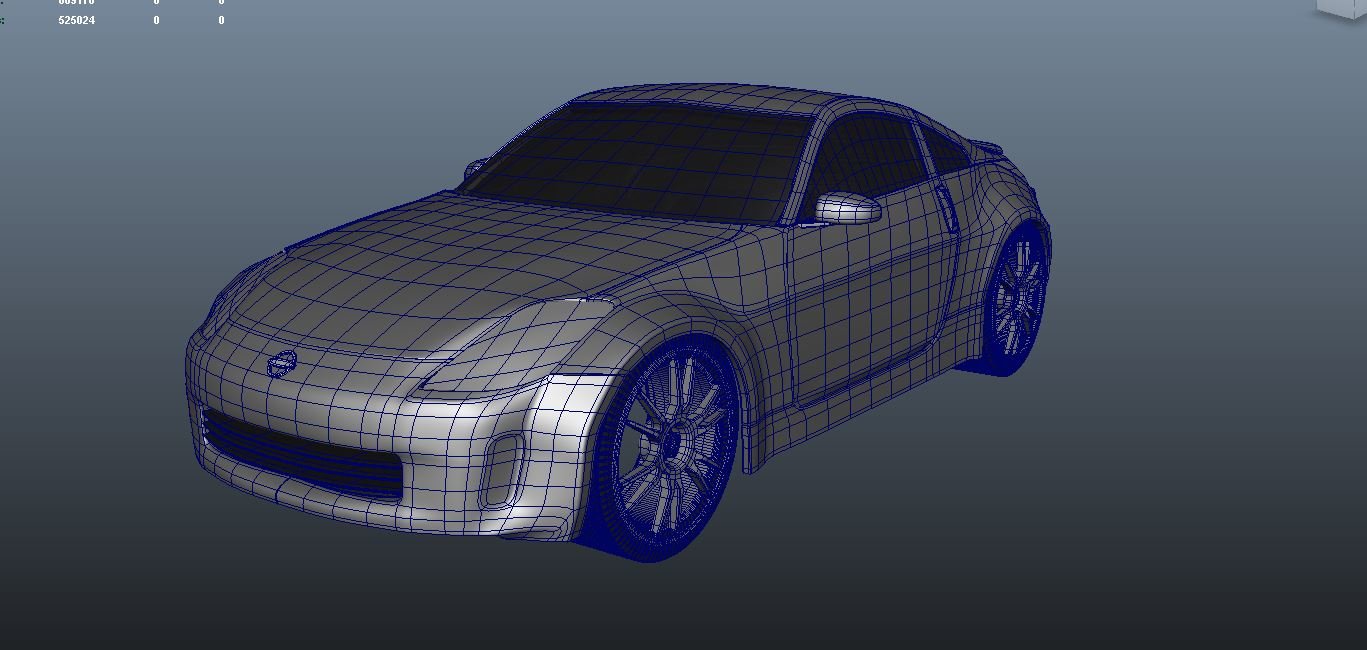Click the ViewCube in the top-right corner
The height and width of the screenshot is (650, 1367).
coord(1340,8)
